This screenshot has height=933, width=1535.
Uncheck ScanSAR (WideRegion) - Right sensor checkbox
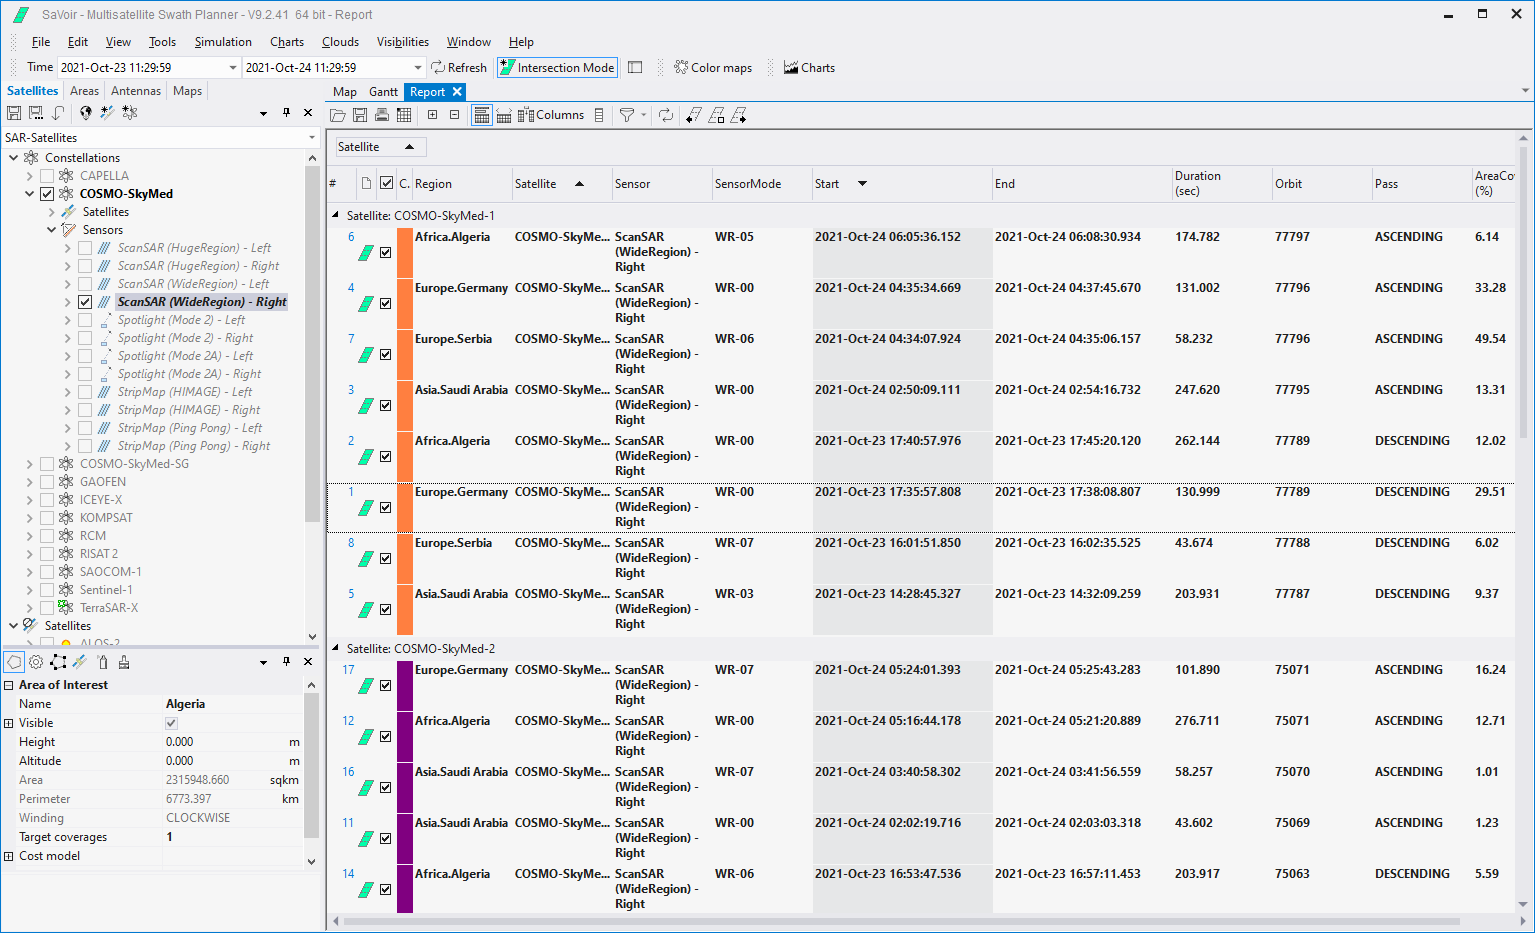click(x=85, y=302)
